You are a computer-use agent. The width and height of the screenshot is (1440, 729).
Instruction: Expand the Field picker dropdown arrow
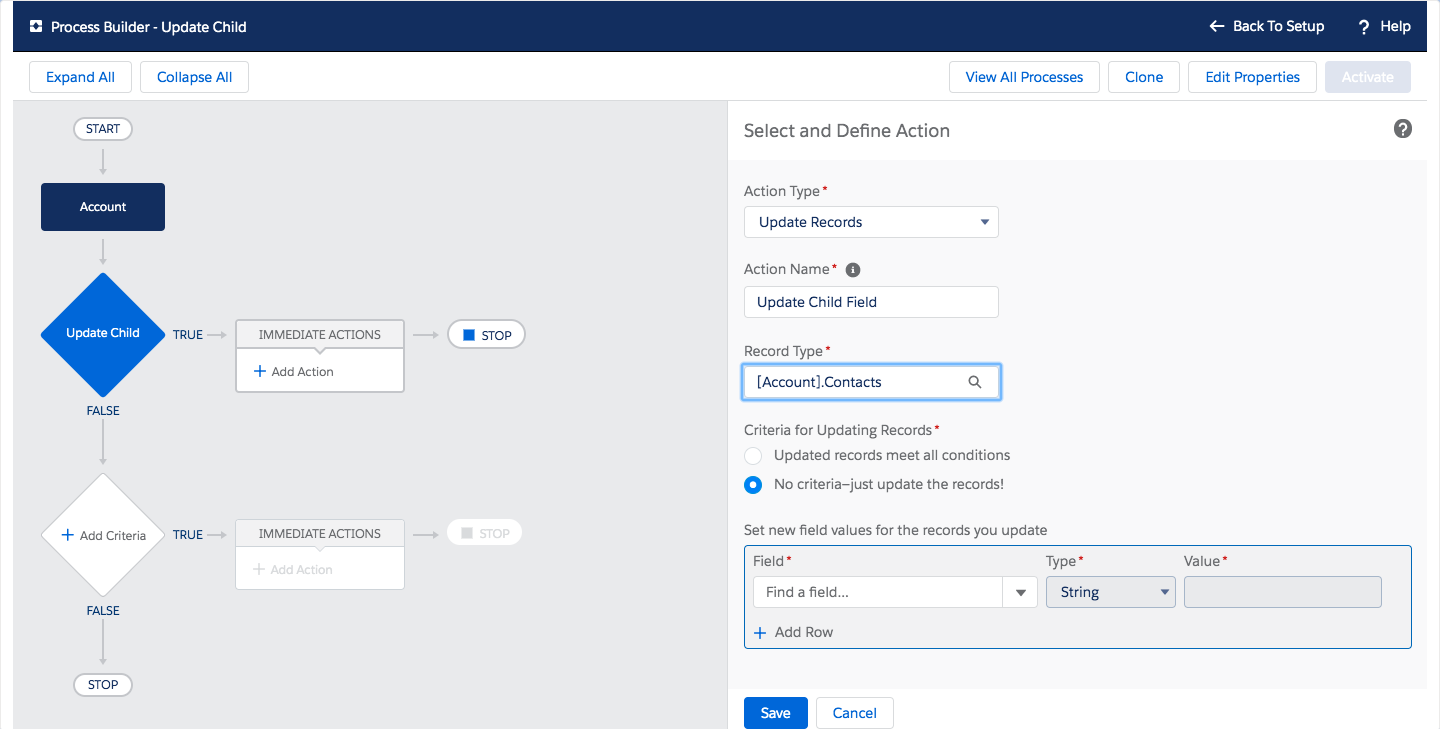click(1020, 592)
